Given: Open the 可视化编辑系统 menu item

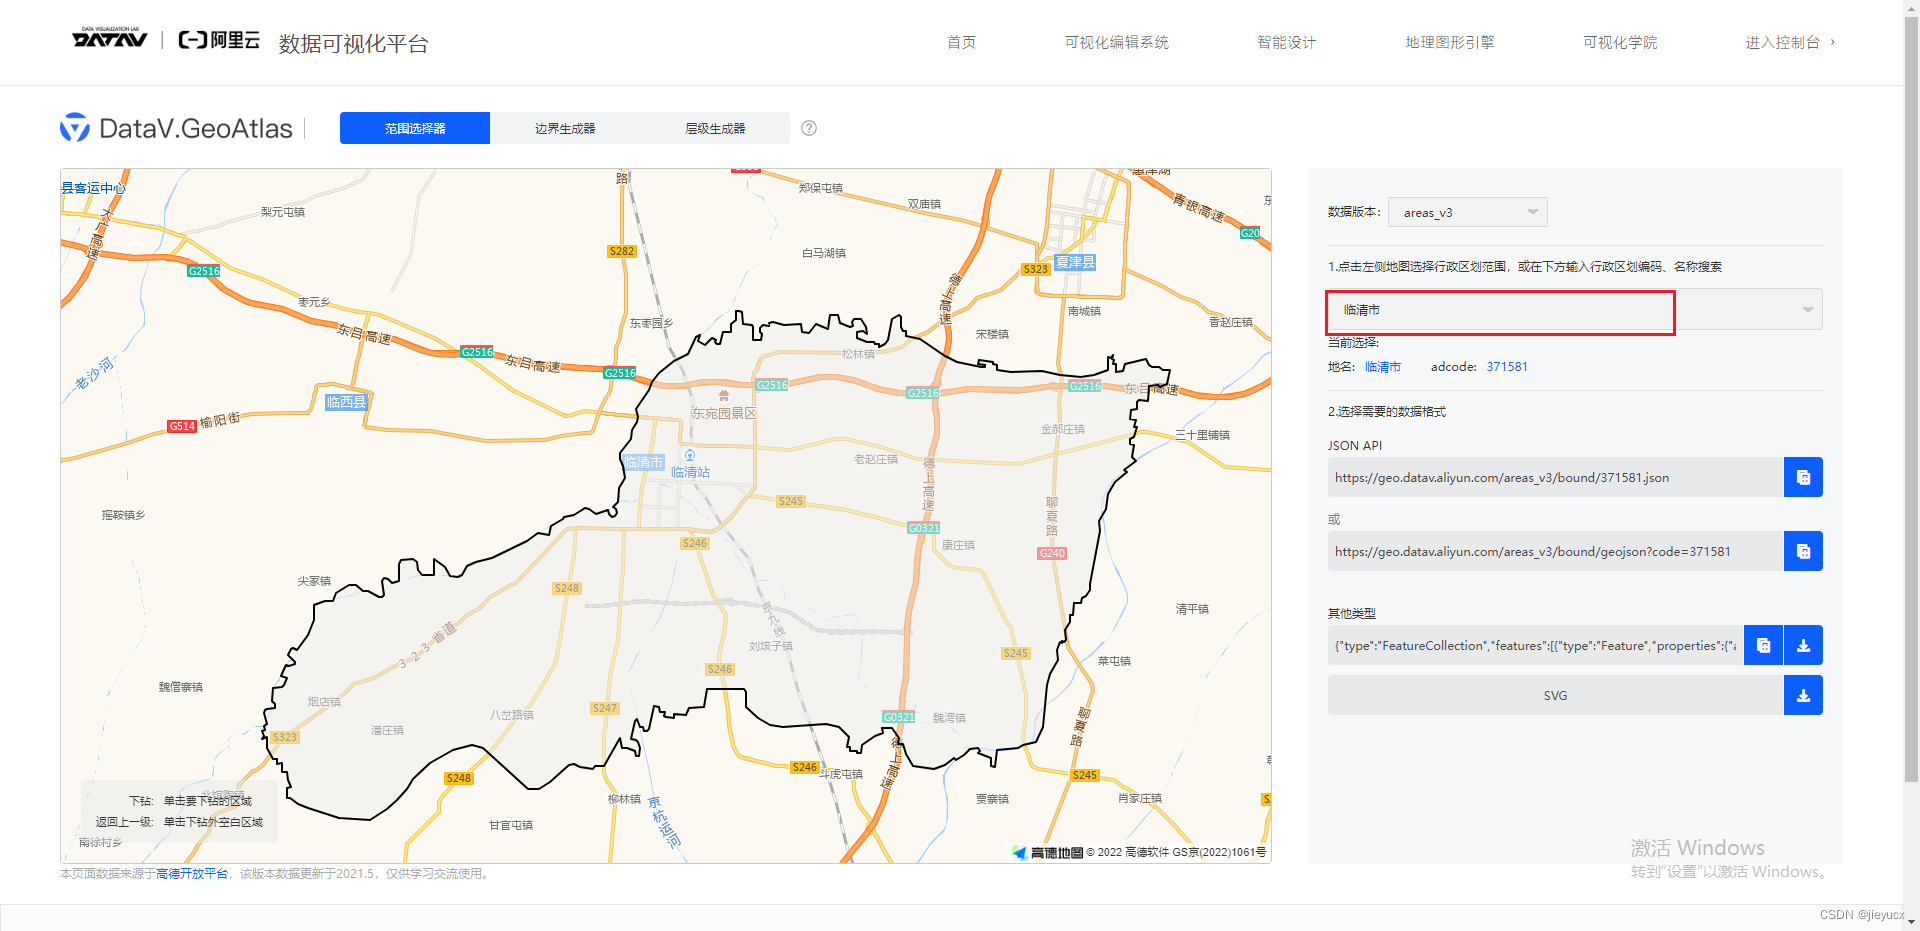Looking at the screenshot, I should click(x=1116, y=42).
